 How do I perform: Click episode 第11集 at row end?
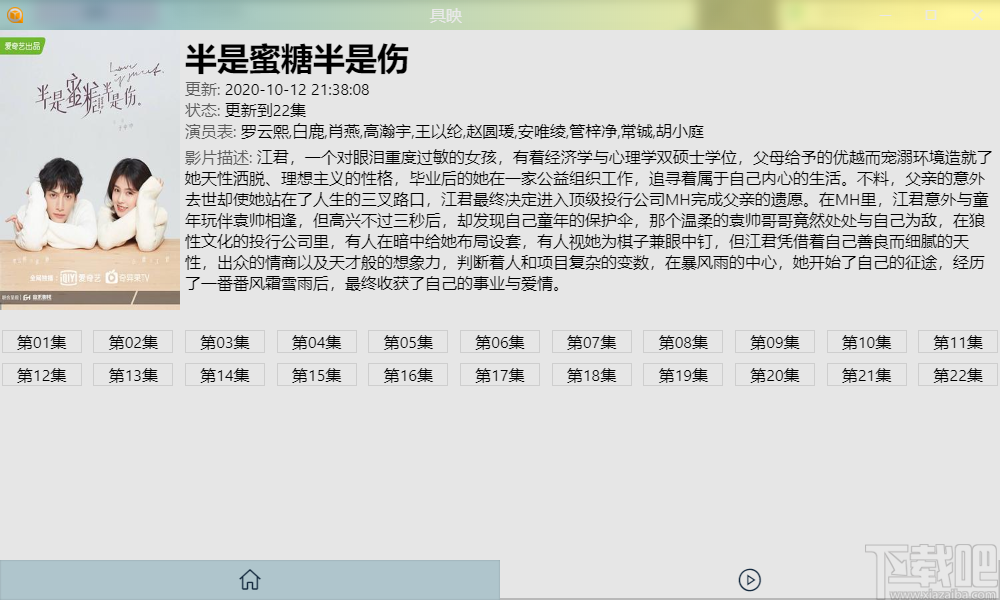957,341
